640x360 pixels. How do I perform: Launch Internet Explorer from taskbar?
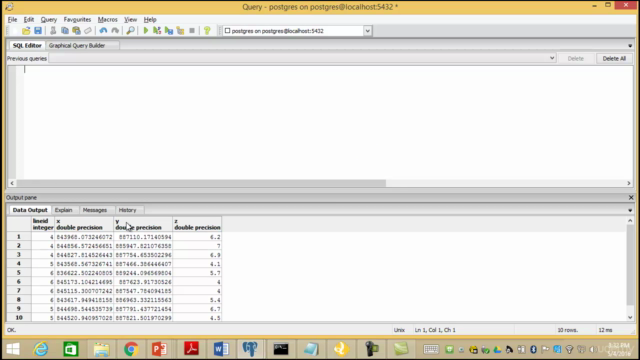(x=41, y=349)
